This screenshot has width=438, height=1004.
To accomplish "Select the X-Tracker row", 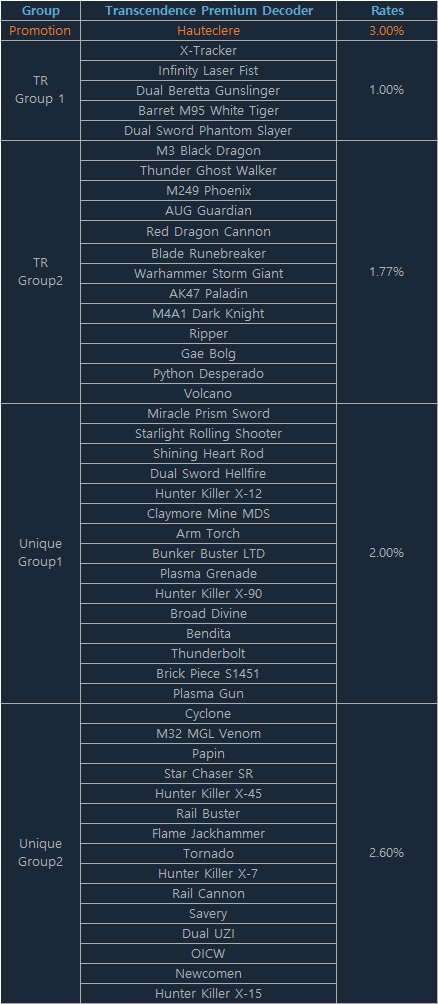I will [x=209, y=51].
